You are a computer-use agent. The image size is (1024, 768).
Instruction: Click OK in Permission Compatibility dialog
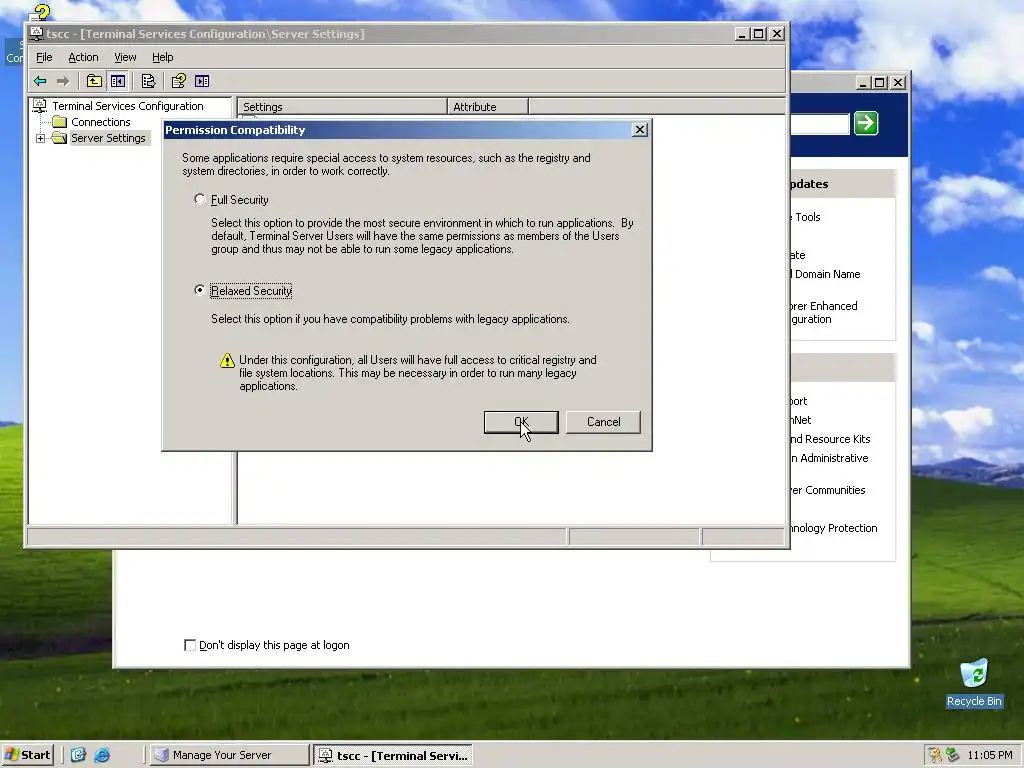point(521,422)
